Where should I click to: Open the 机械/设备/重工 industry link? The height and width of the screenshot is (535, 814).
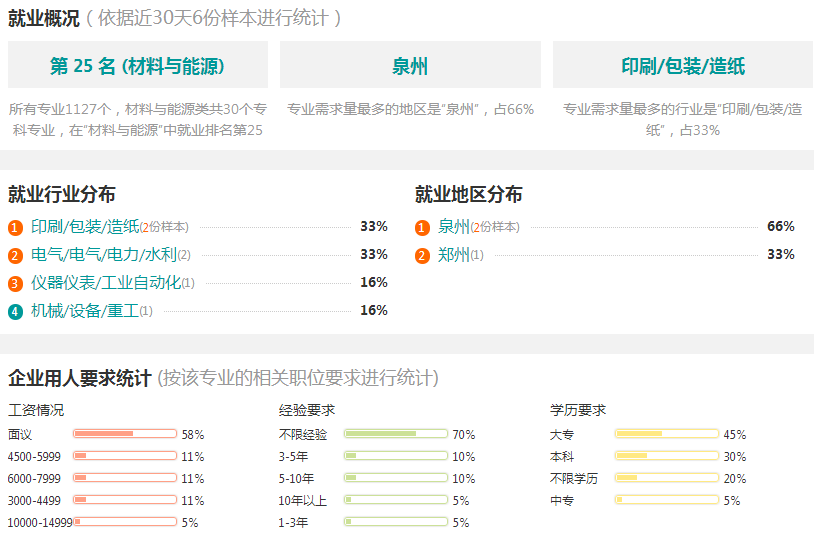[85, 310]
